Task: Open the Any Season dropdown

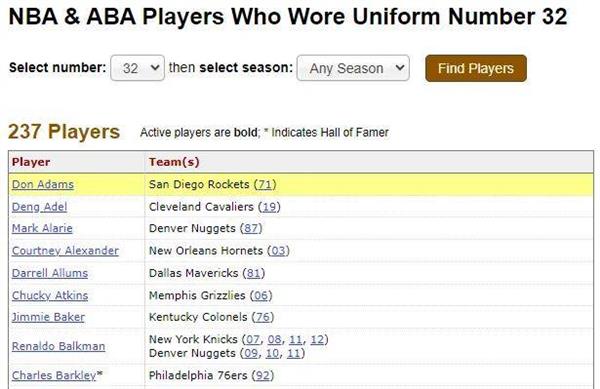Action: tap(353, 68)
